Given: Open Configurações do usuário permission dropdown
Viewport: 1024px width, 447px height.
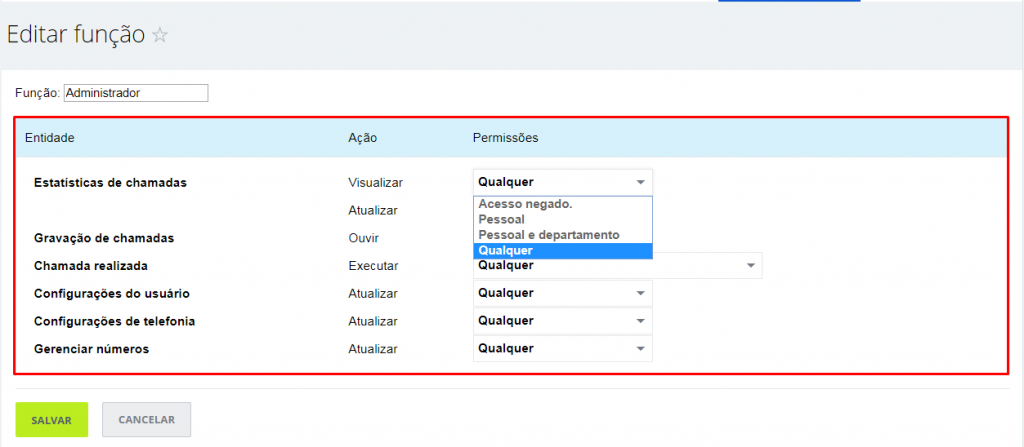Looking at the screenshot, I should pyautogui.click(x=562, y=293).
